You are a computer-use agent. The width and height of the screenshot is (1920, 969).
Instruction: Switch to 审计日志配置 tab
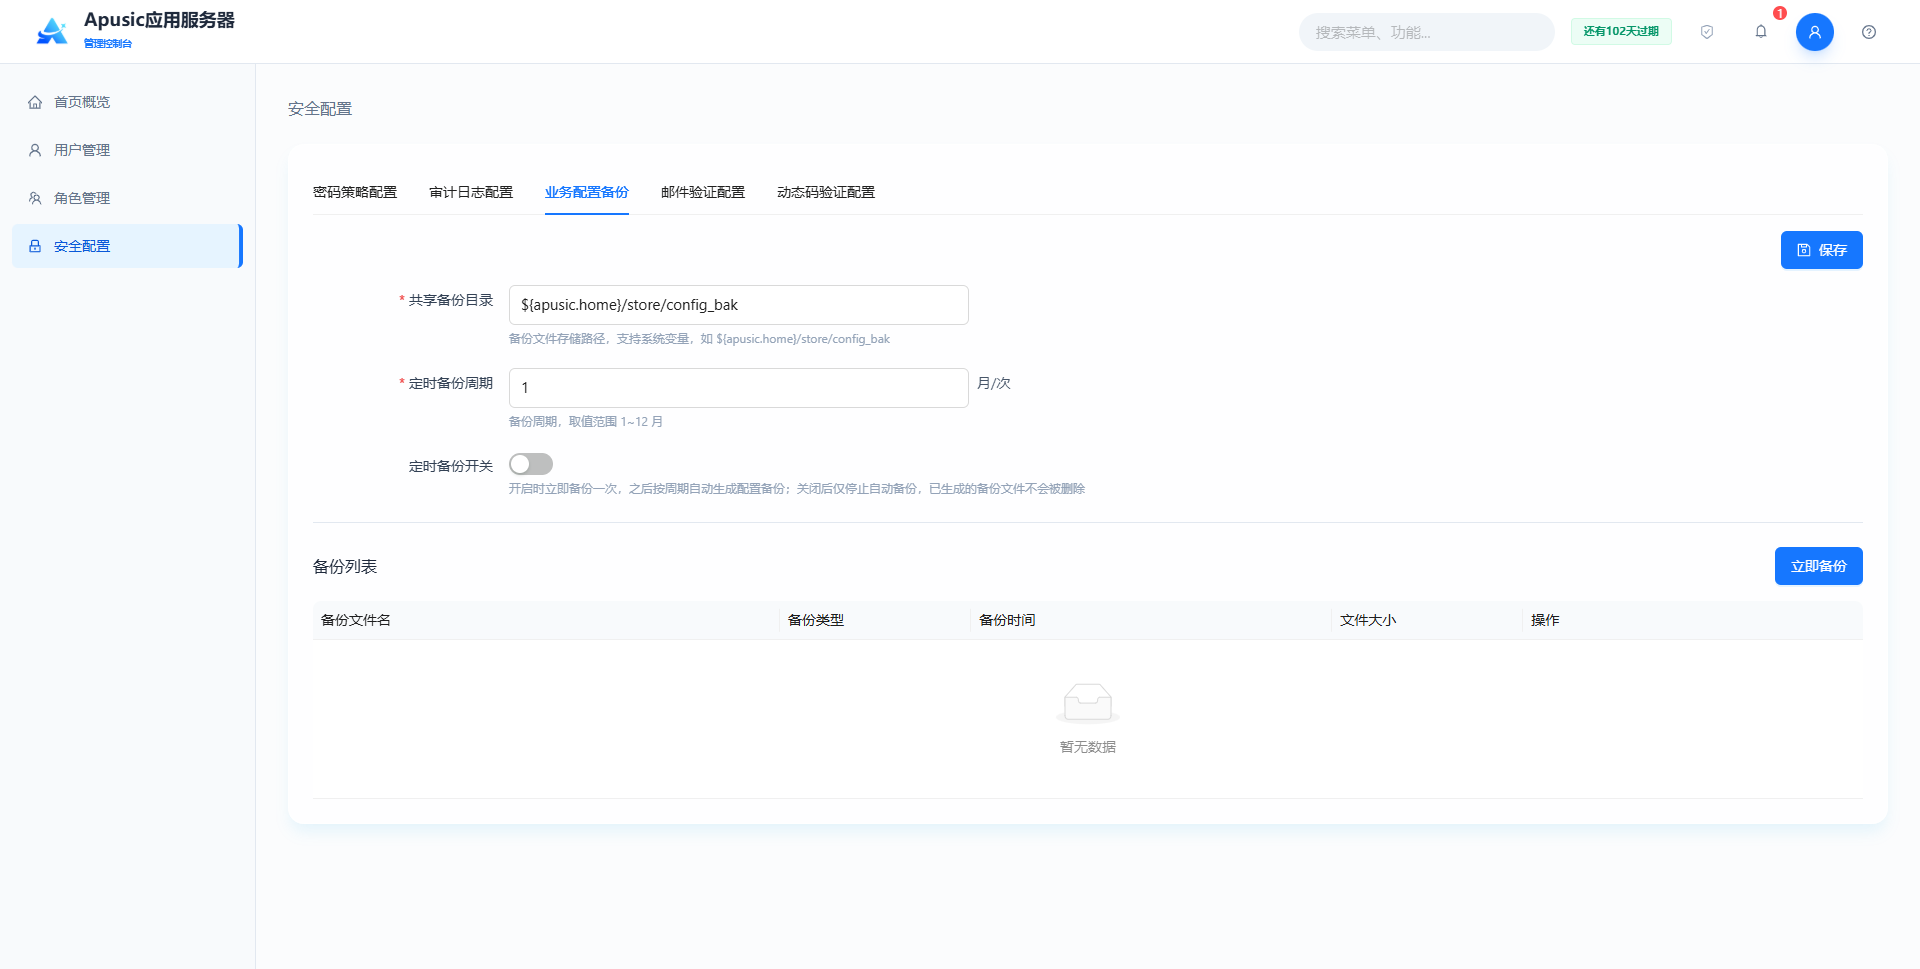click(471, 192)
